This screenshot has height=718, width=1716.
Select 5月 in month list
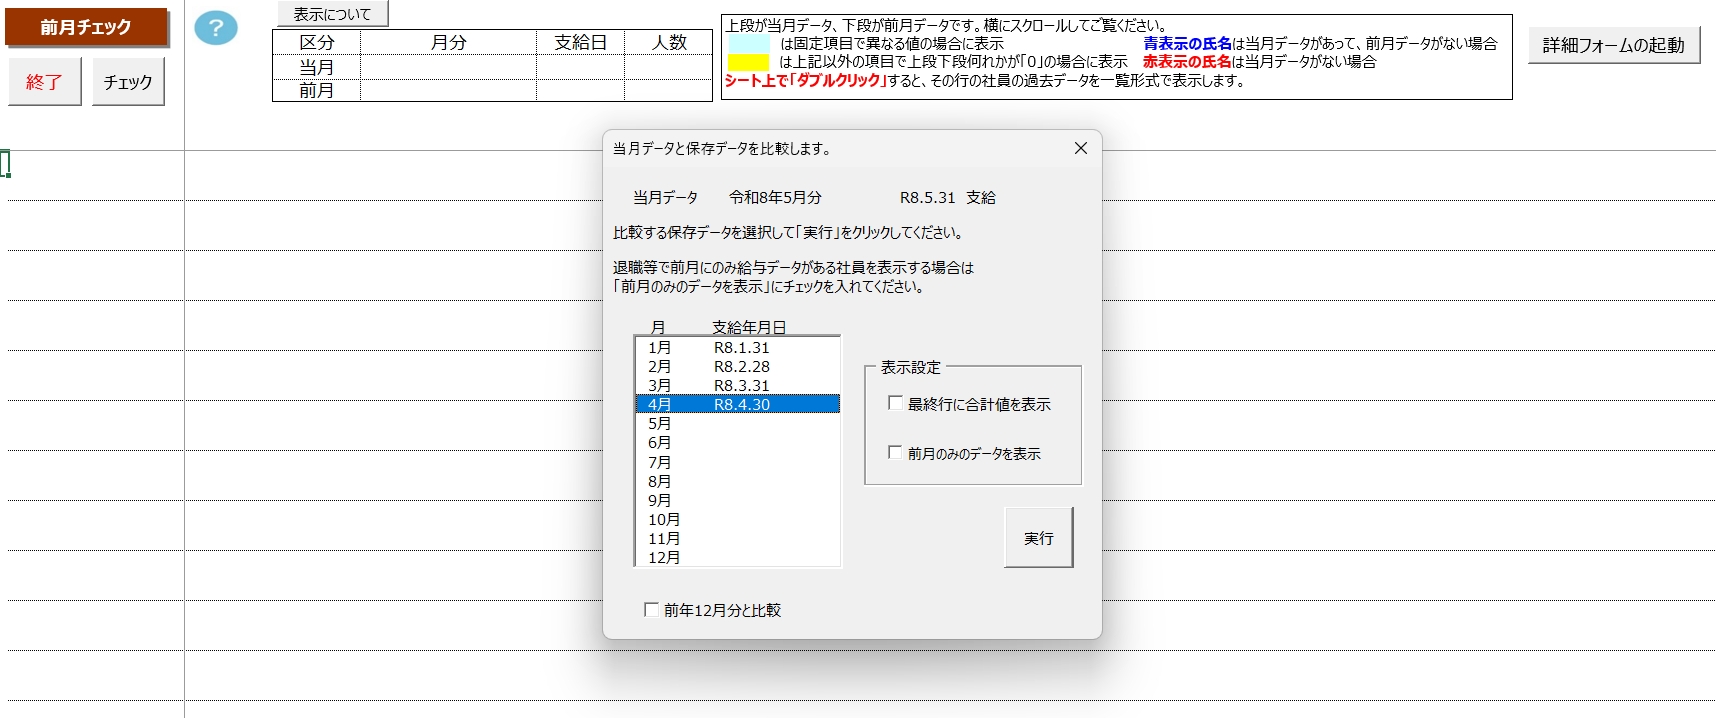[x=738, y=424]
